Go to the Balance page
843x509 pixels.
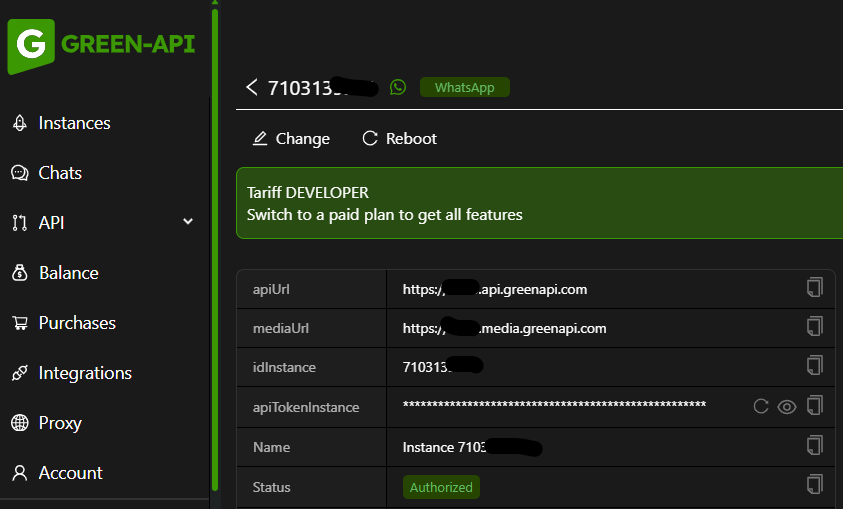coord(68,273)
